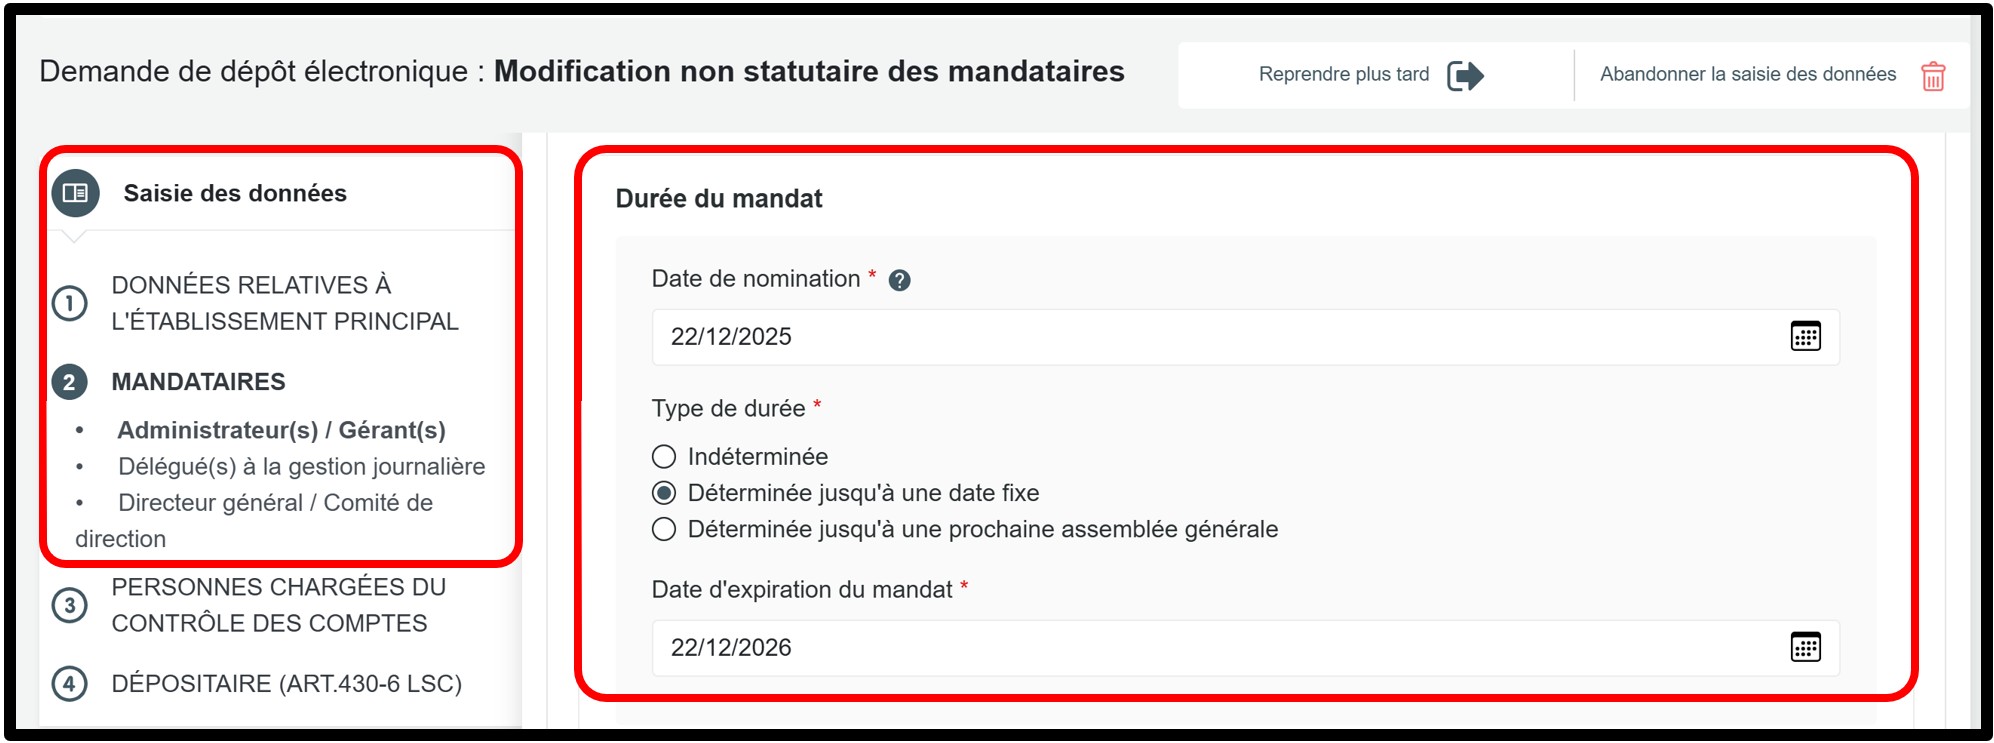This screenshot has width=1994, height=743.
Task: Go to Délégué(s) à la gestion journalière
Action: tap(301, 466)
